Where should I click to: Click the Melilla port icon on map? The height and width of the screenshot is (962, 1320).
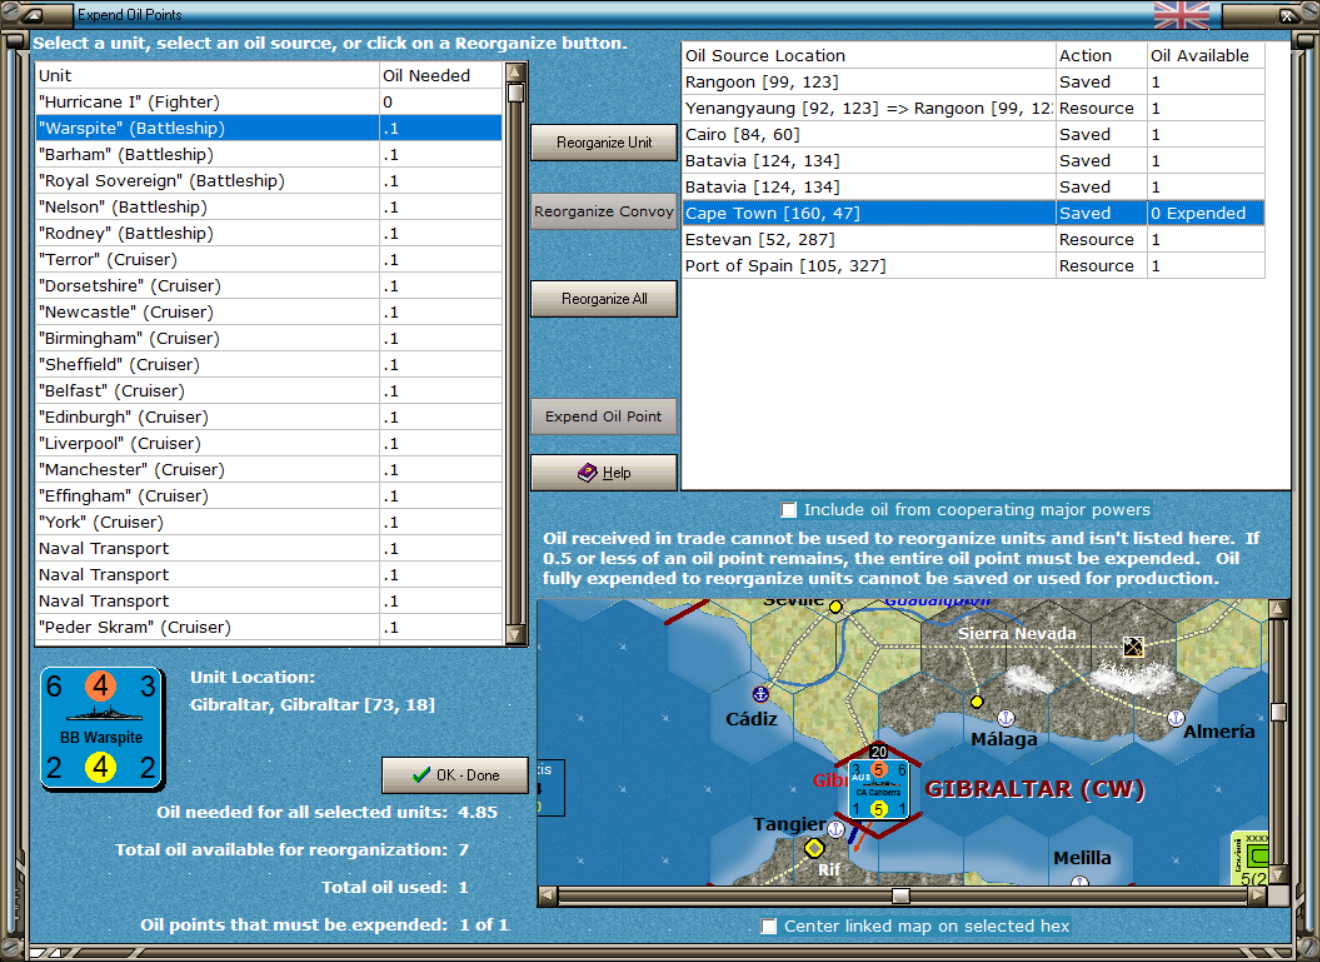pyautogui.click(x=1079, y=881)
